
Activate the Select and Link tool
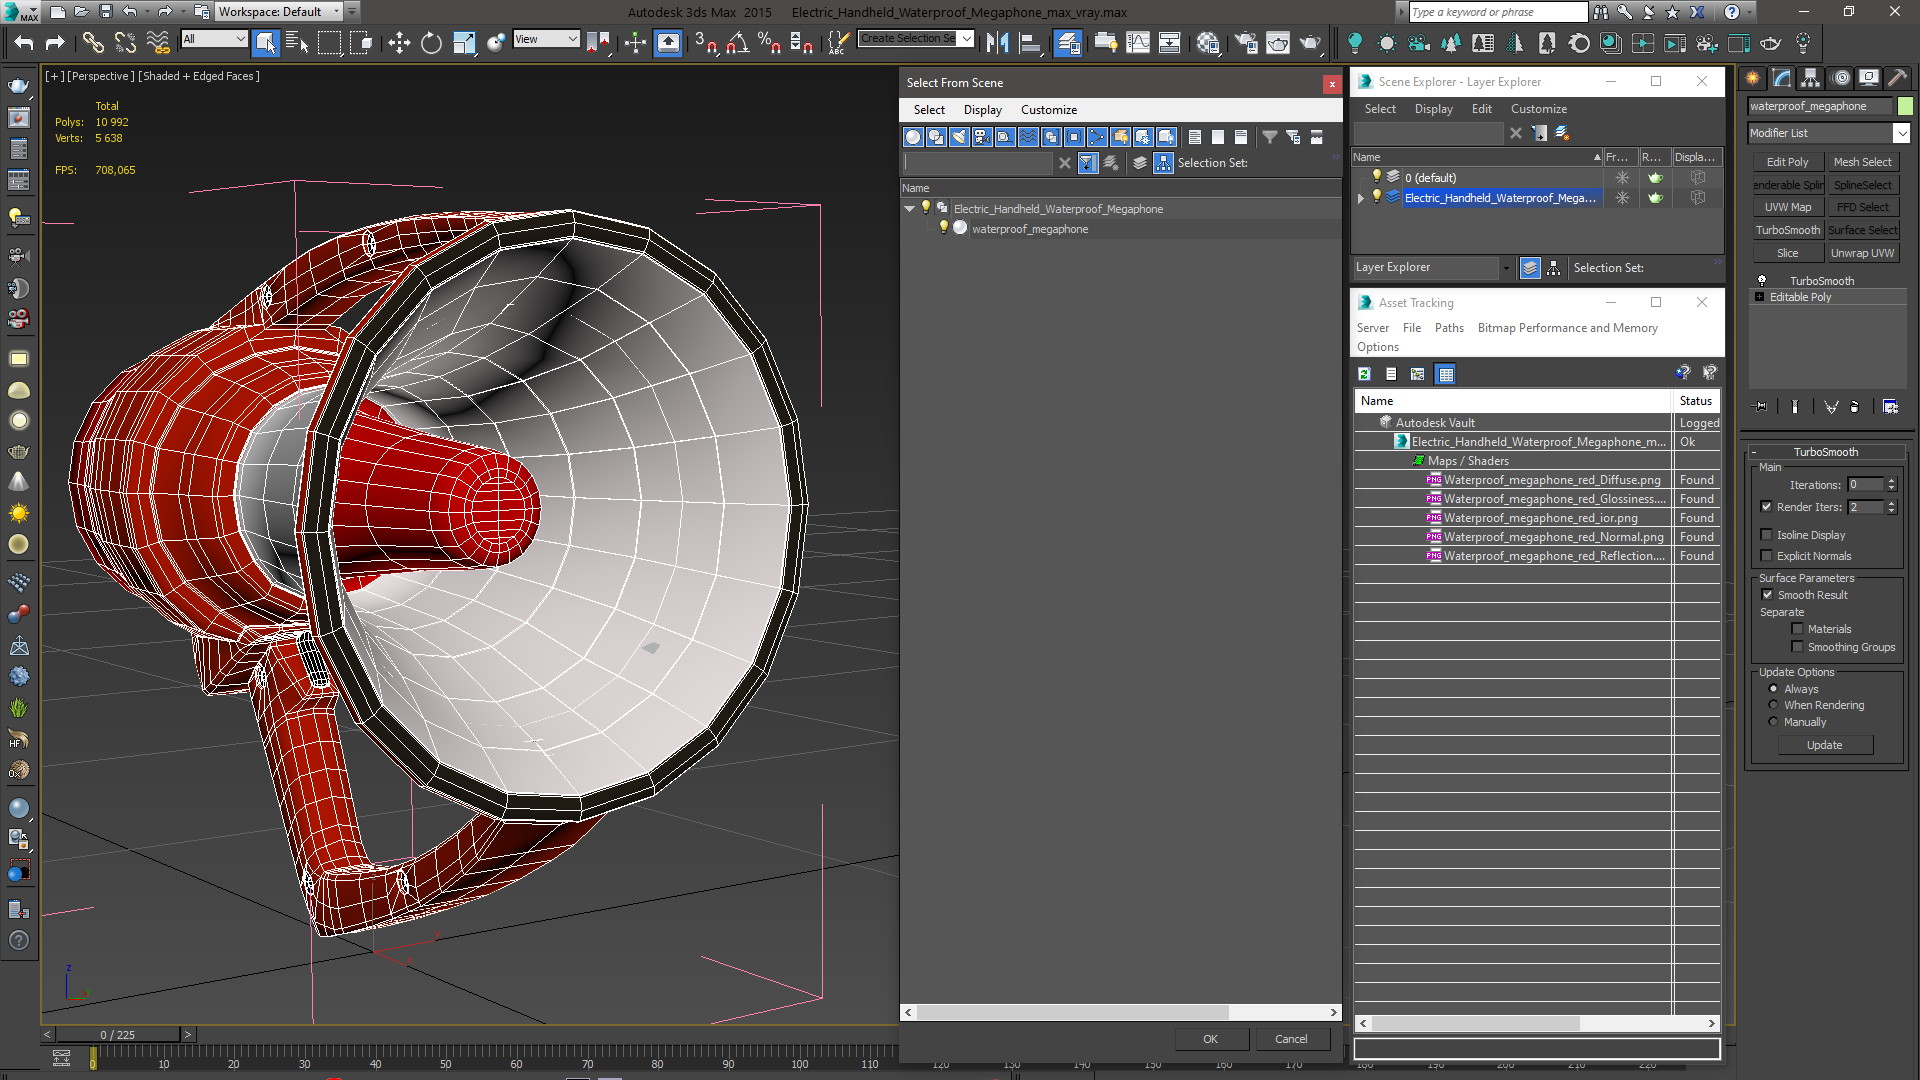(x=92, y=42)
